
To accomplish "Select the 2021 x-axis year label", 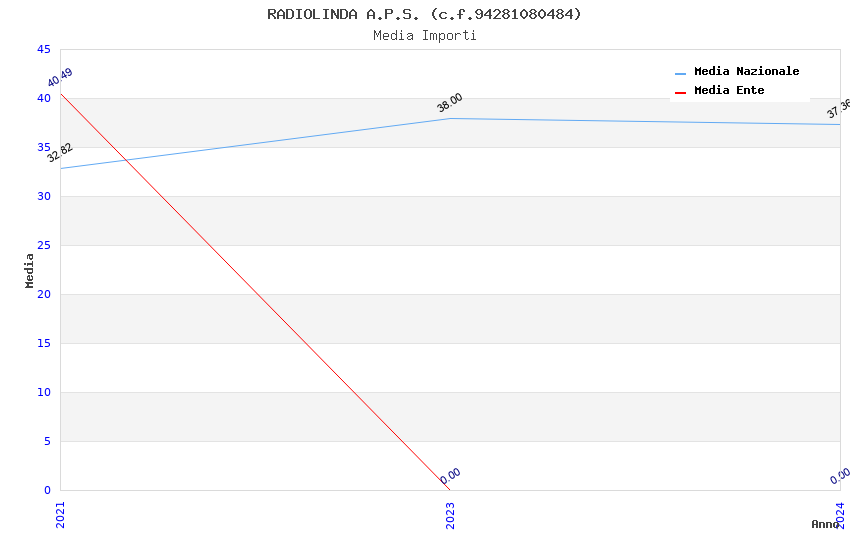I will (x=60, y=514).
